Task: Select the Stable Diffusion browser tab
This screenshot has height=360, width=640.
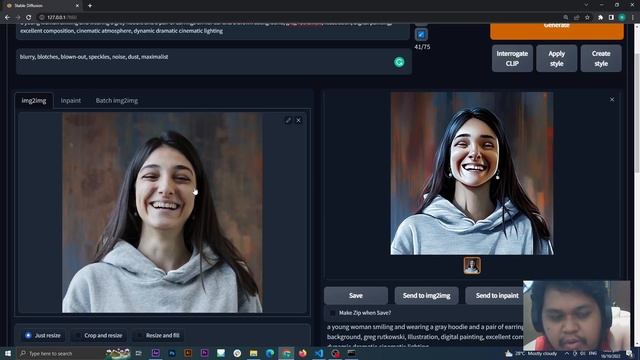Action: 42,6
